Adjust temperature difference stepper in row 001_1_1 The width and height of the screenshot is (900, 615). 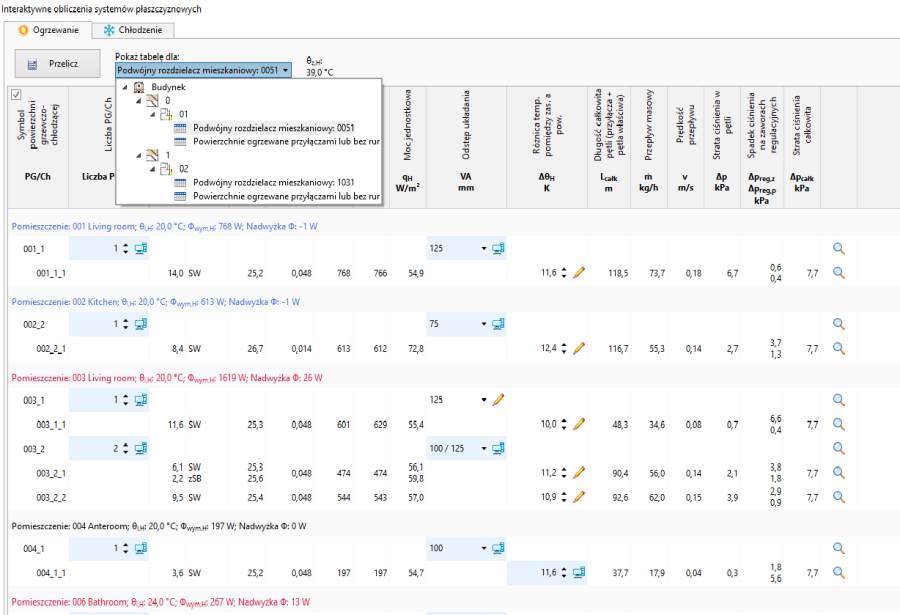(x=564, y=273)
